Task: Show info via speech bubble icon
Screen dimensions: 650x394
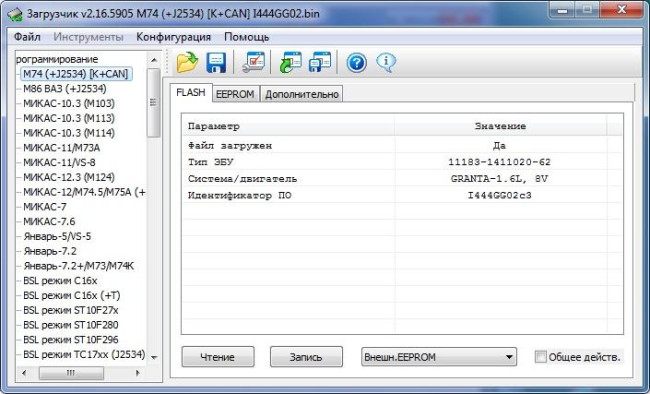Action: pyautogui.click(x=386, y=63)
